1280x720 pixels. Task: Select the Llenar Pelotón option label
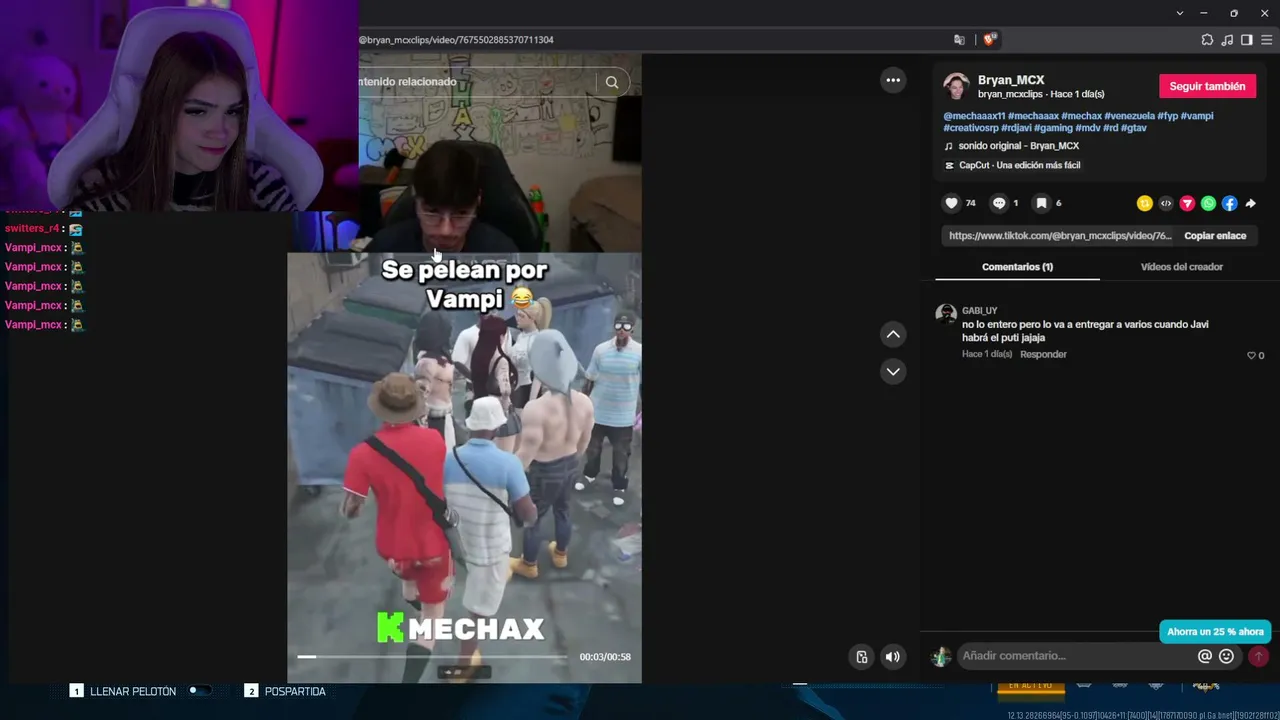pyautogui.click(x=133, y=691)
